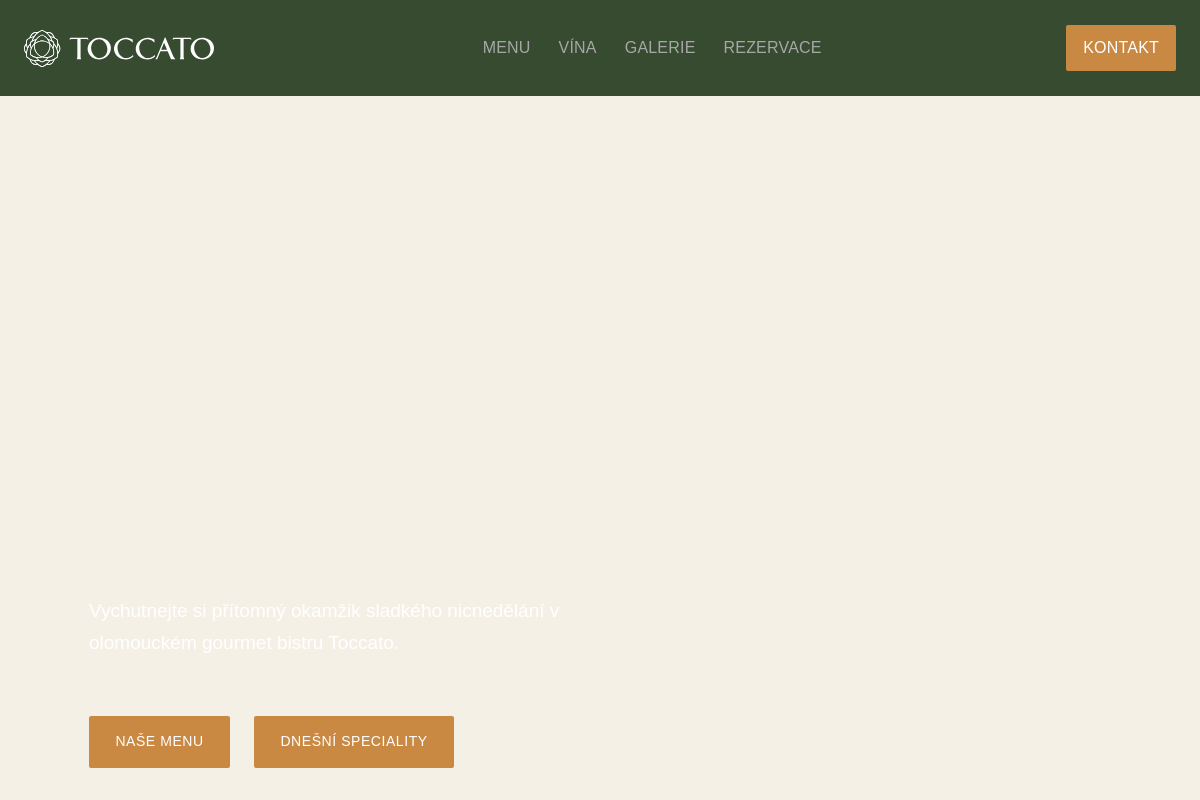Image resolution: width=1200 pixels, height=800 pixels.
Task: Select REZERVACE in the top navigation
Action: 772,48
